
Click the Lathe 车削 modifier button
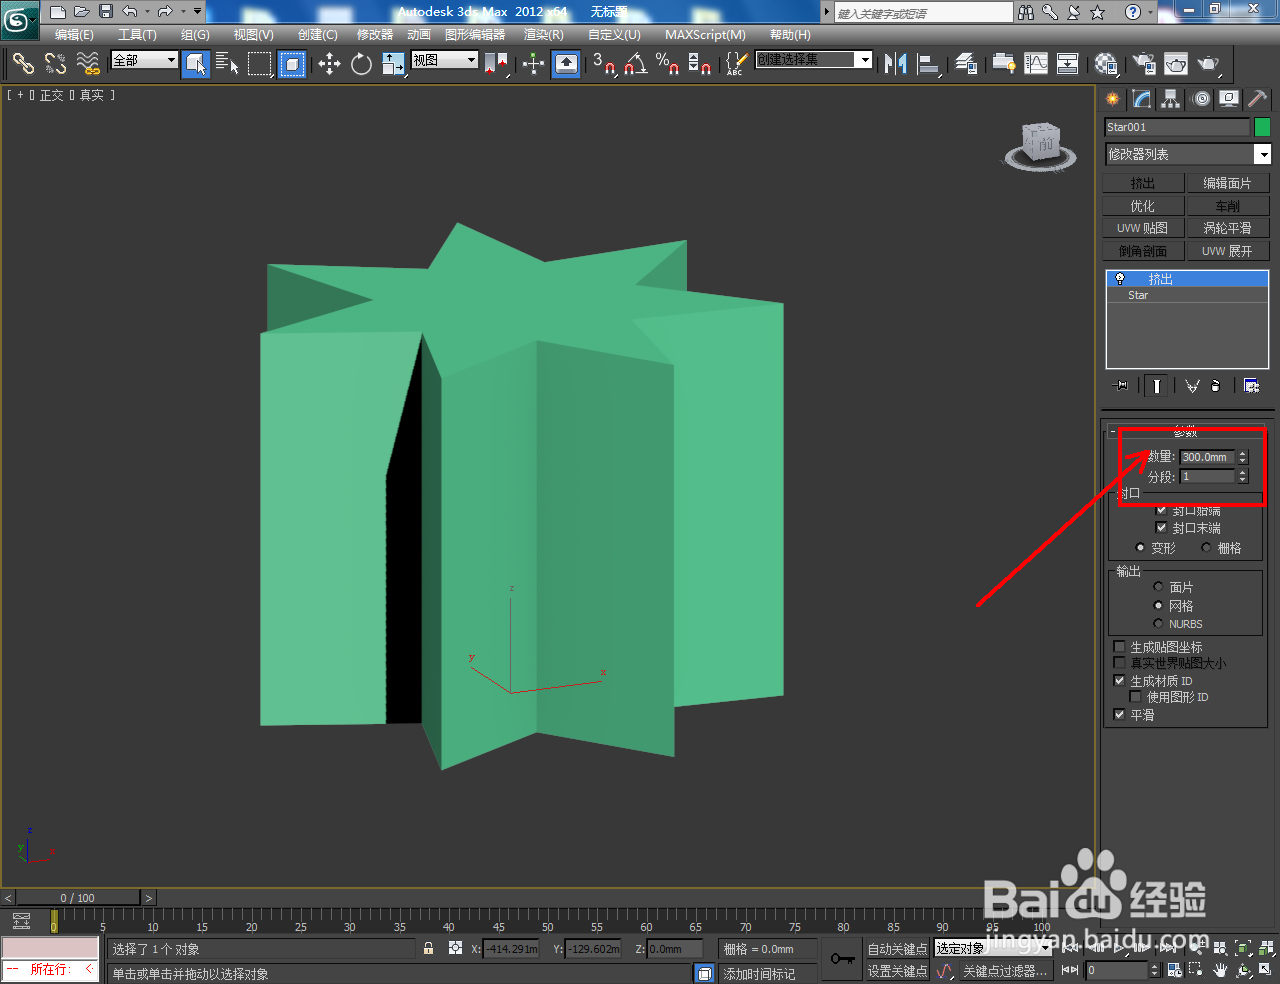pyautogui.click(x=1227, y=206)
